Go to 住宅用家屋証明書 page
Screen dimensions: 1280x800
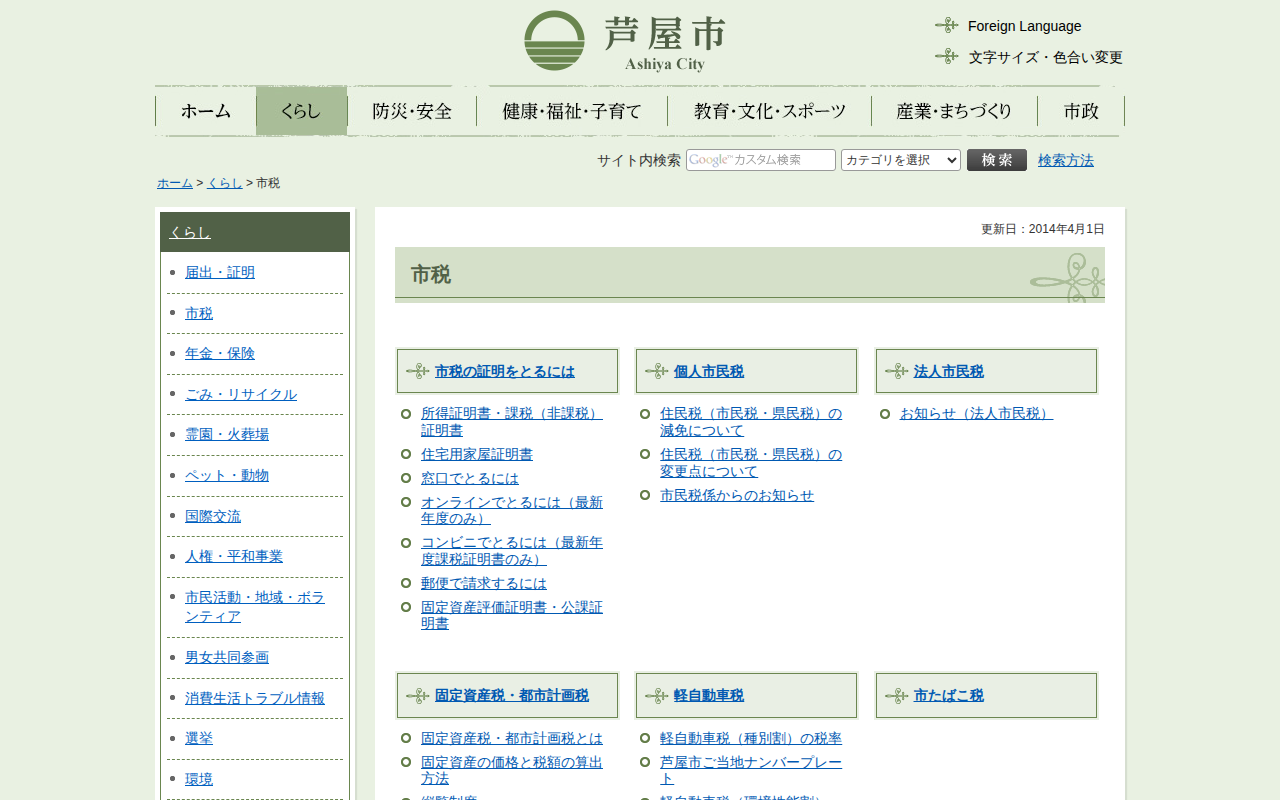pos(476,454)
